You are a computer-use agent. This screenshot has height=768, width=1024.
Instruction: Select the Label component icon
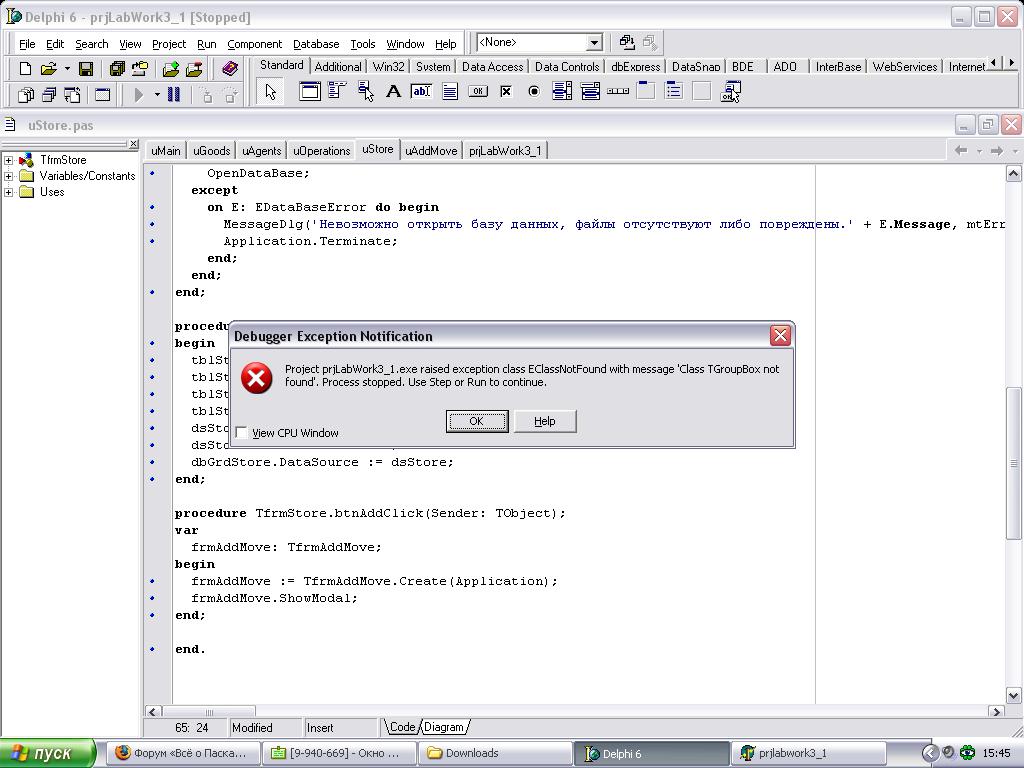point(393,92)
